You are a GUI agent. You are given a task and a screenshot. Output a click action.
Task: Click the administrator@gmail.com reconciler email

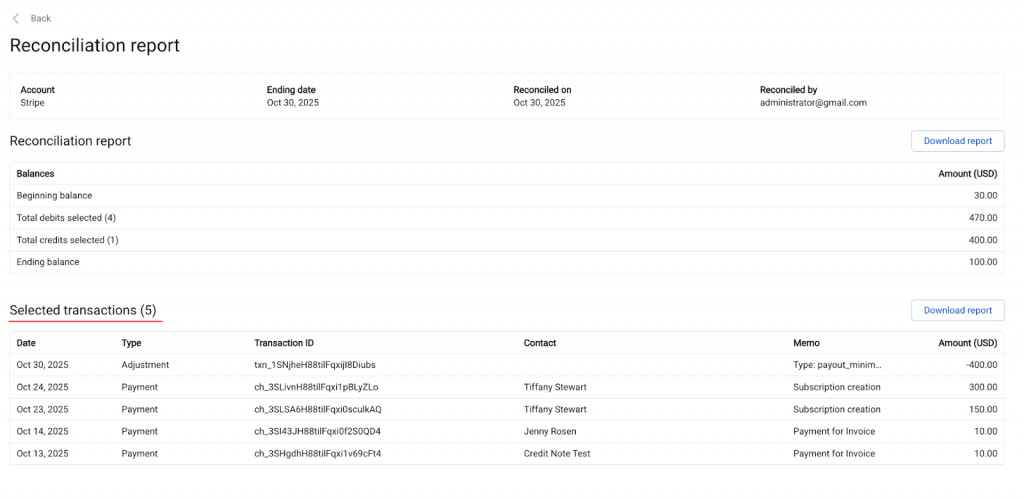(813, 102)
